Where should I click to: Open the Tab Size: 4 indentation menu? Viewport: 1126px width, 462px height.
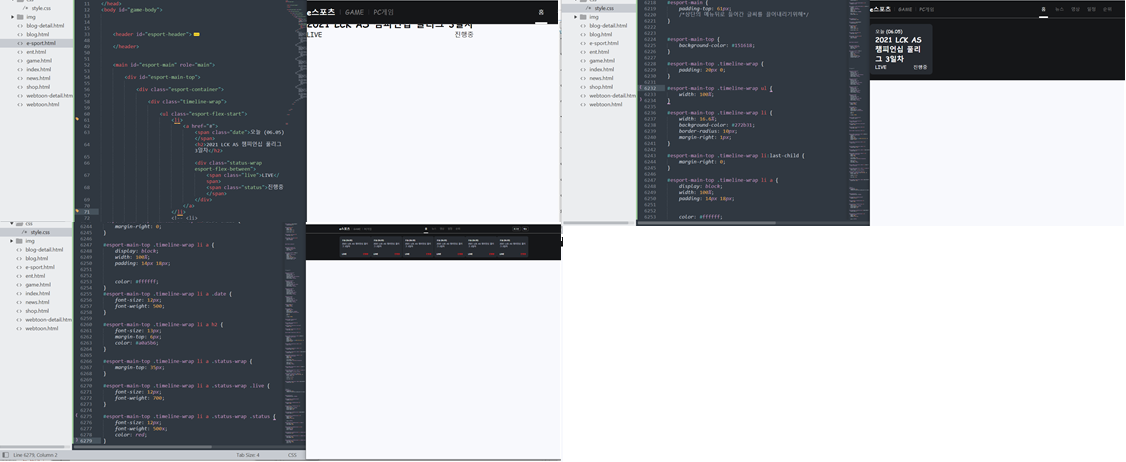pyautogui.click(x=248, y=455)
